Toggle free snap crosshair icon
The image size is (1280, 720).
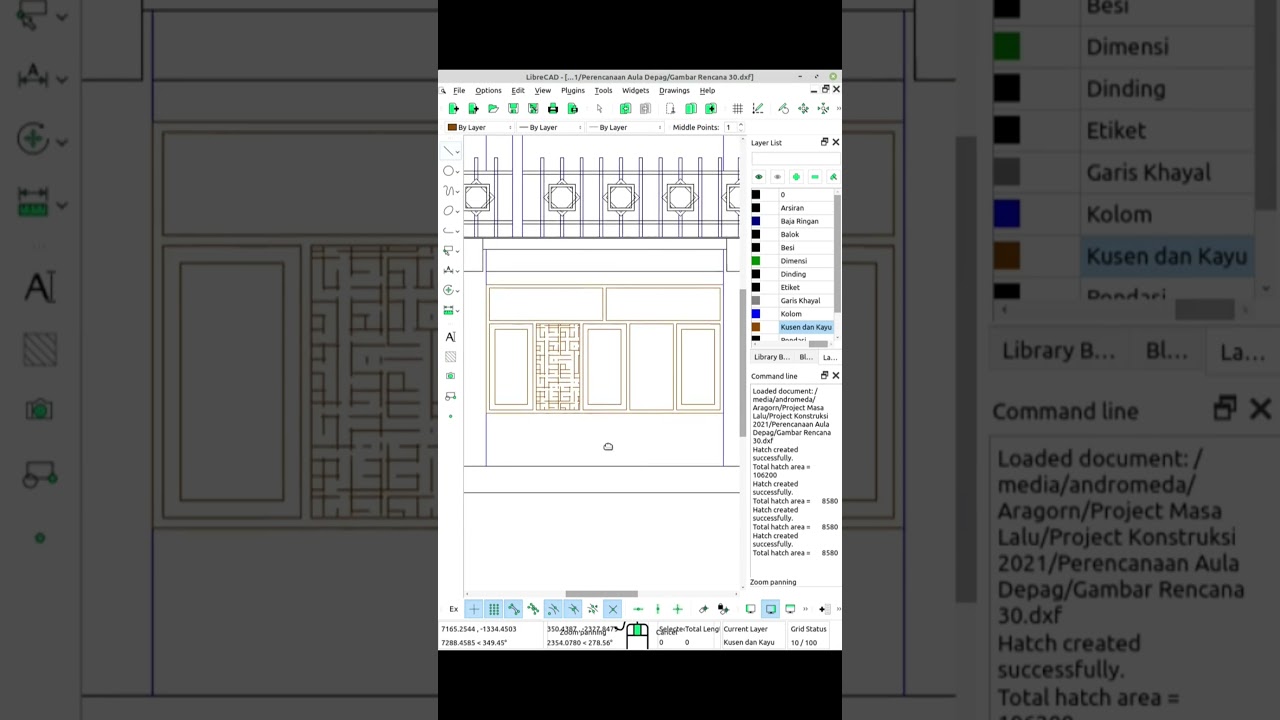click(474, 609)
